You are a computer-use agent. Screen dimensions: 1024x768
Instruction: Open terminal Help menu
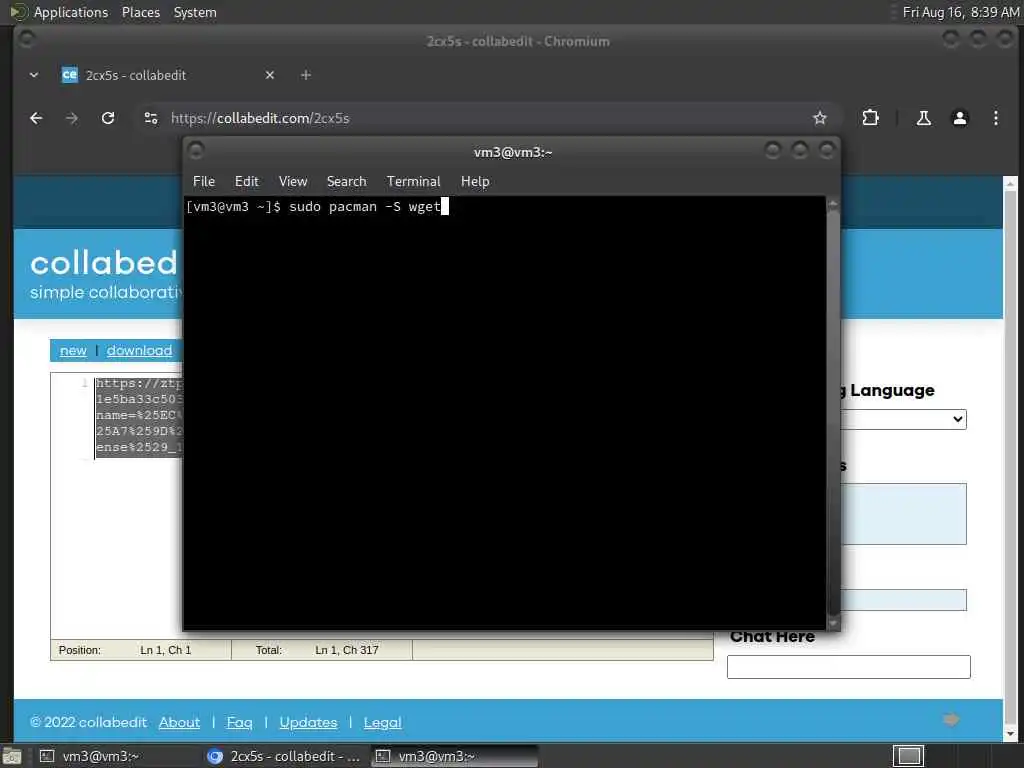[x=475, y=182]
